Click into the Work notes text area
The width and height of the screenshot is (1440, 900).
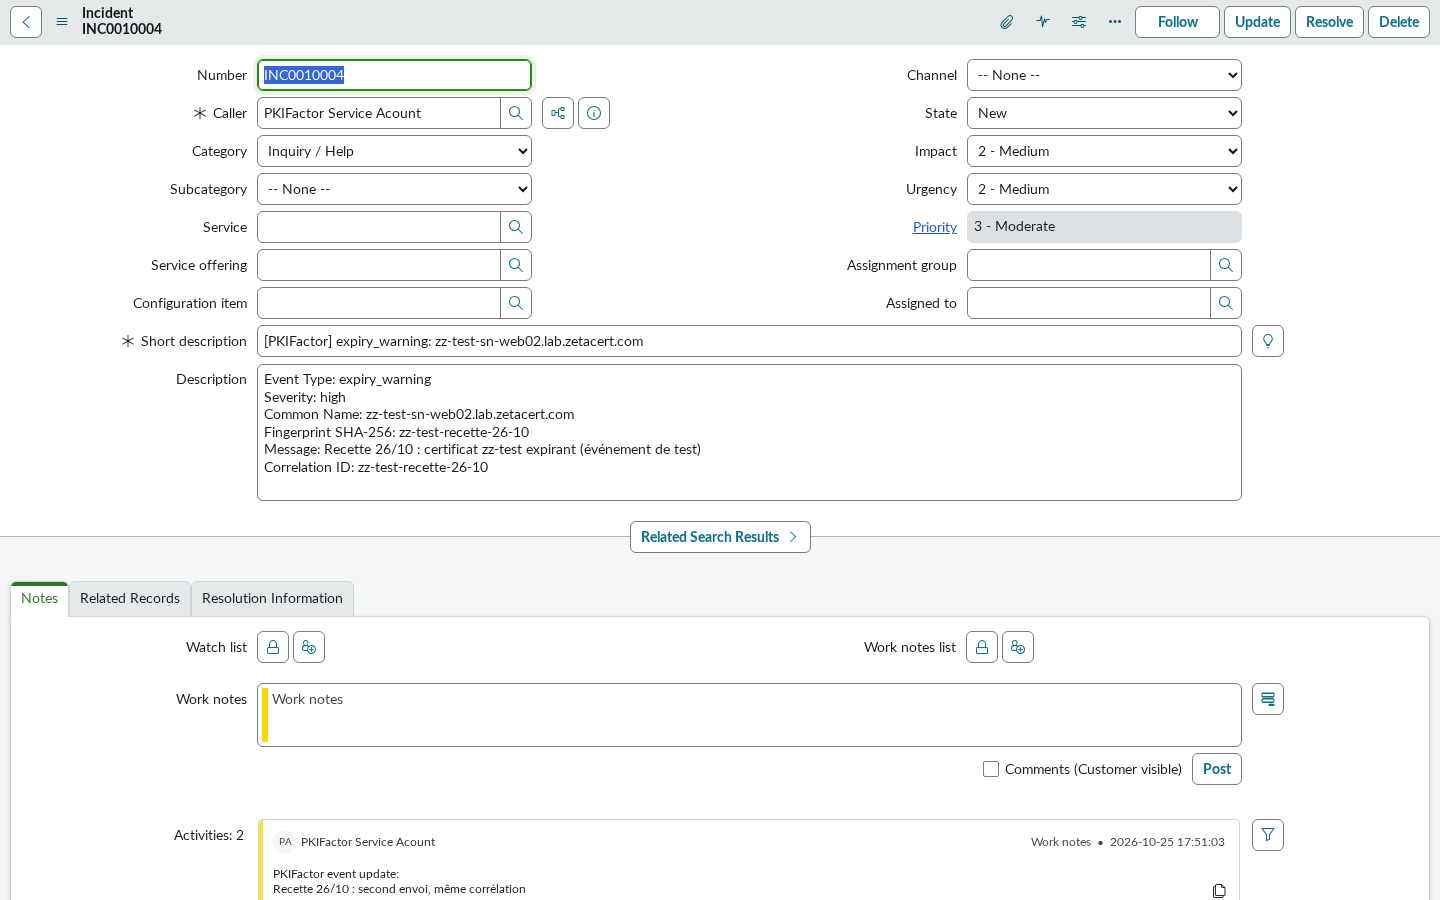coord(749,715)
